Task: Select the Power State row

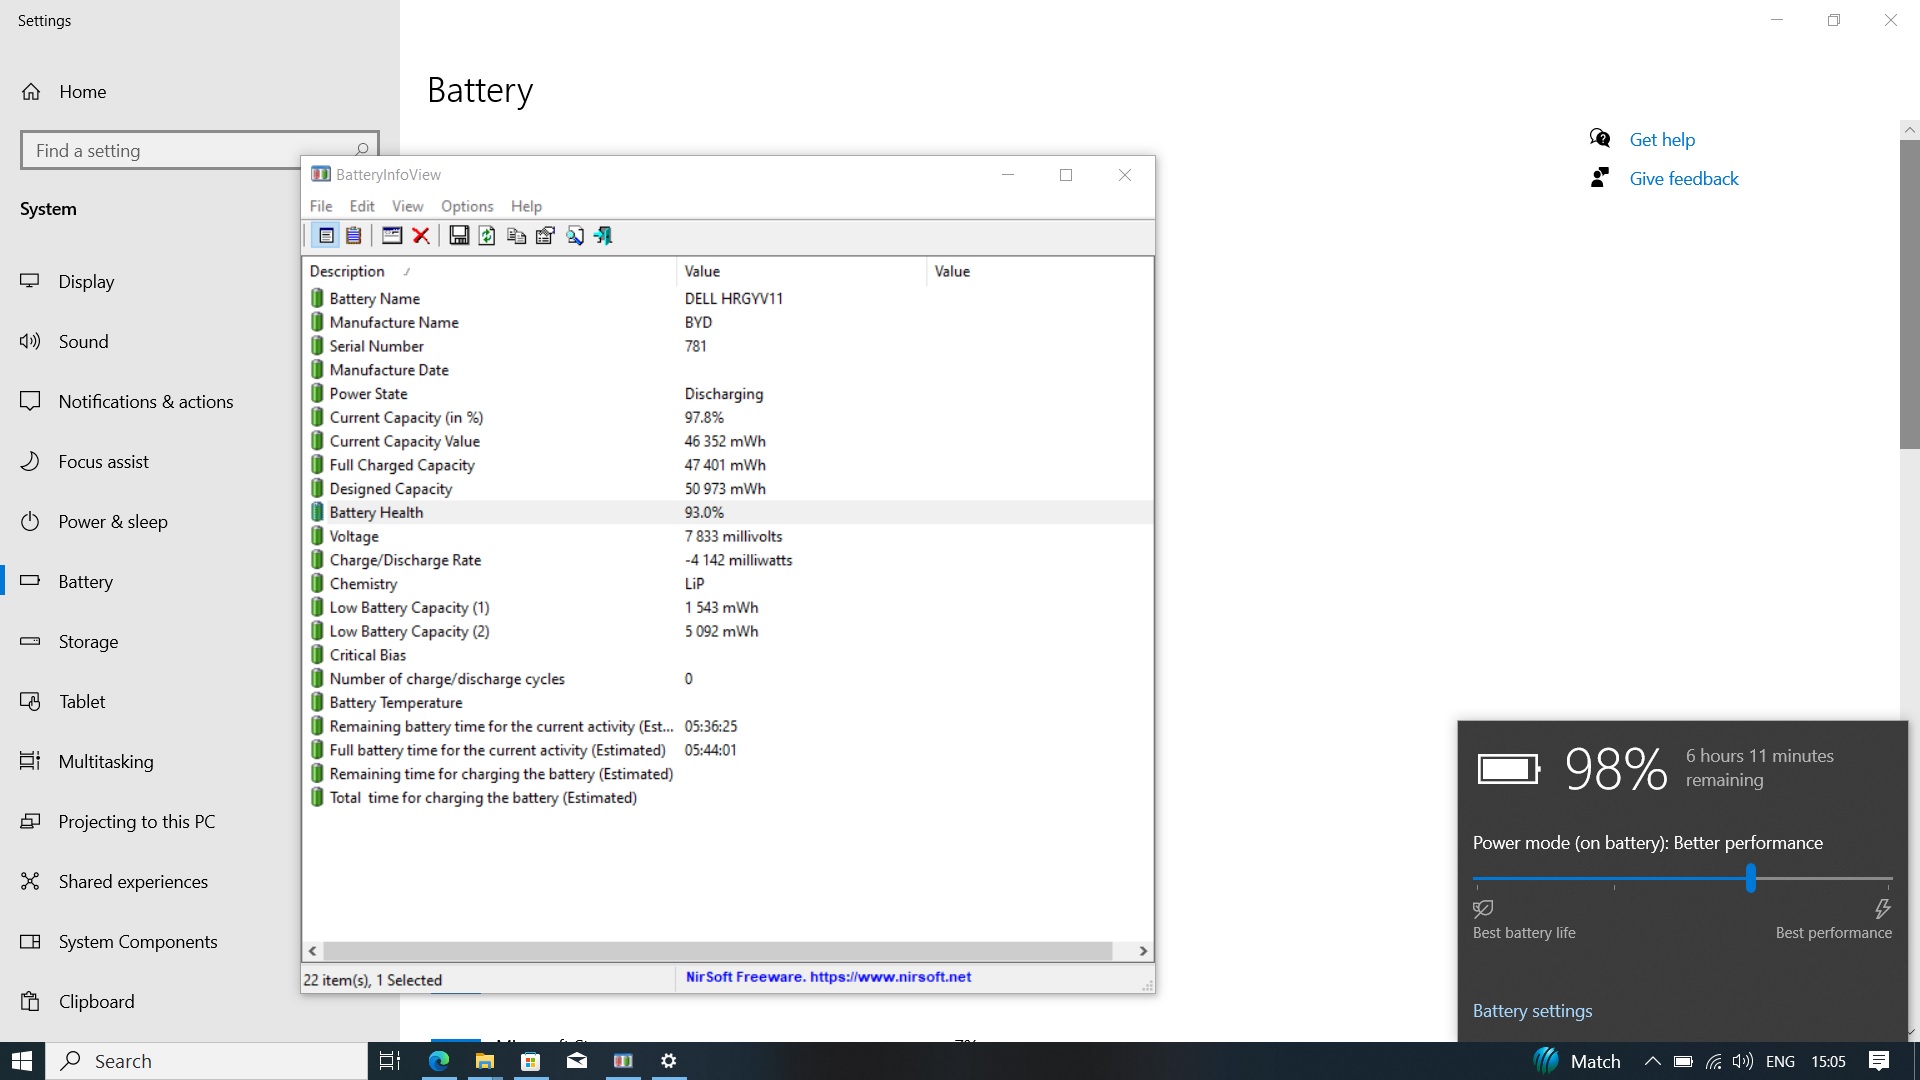Action: coord(728,394)
